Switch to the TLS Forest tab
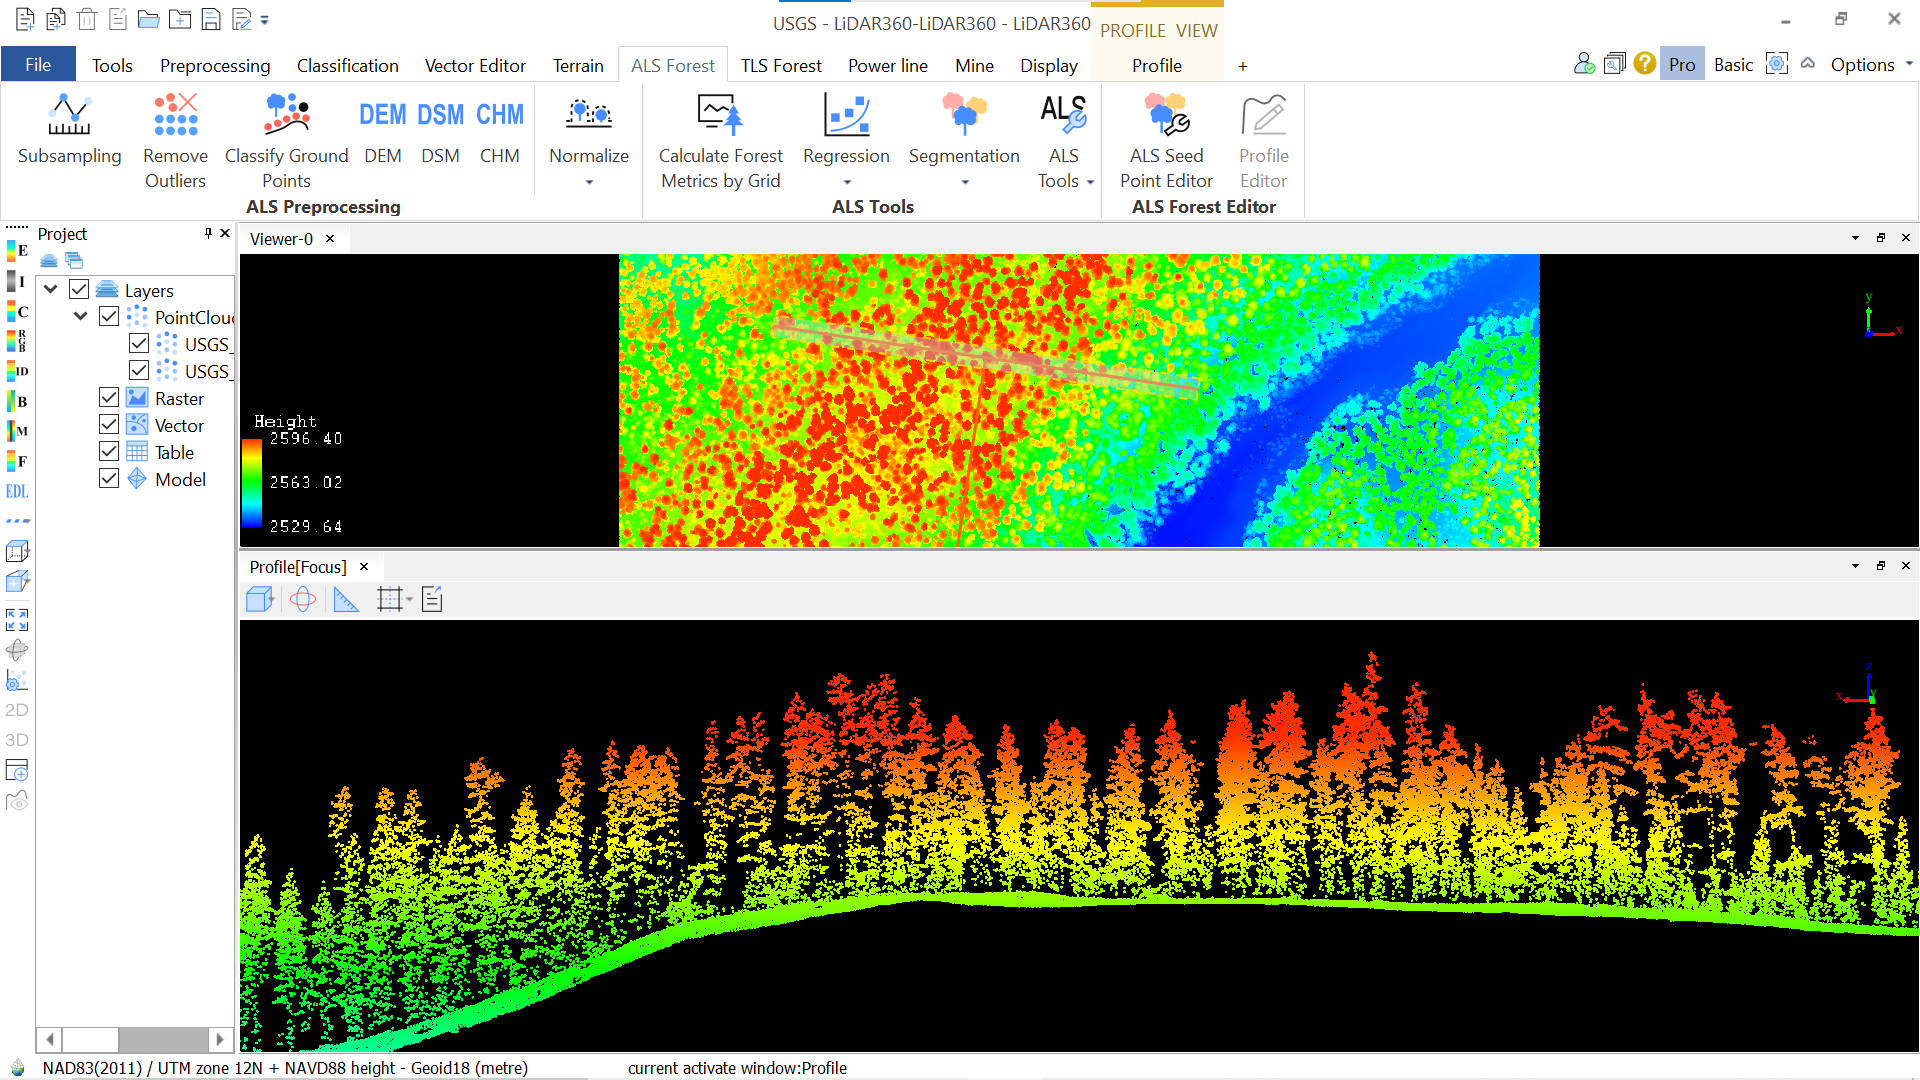 click(781, 65)
